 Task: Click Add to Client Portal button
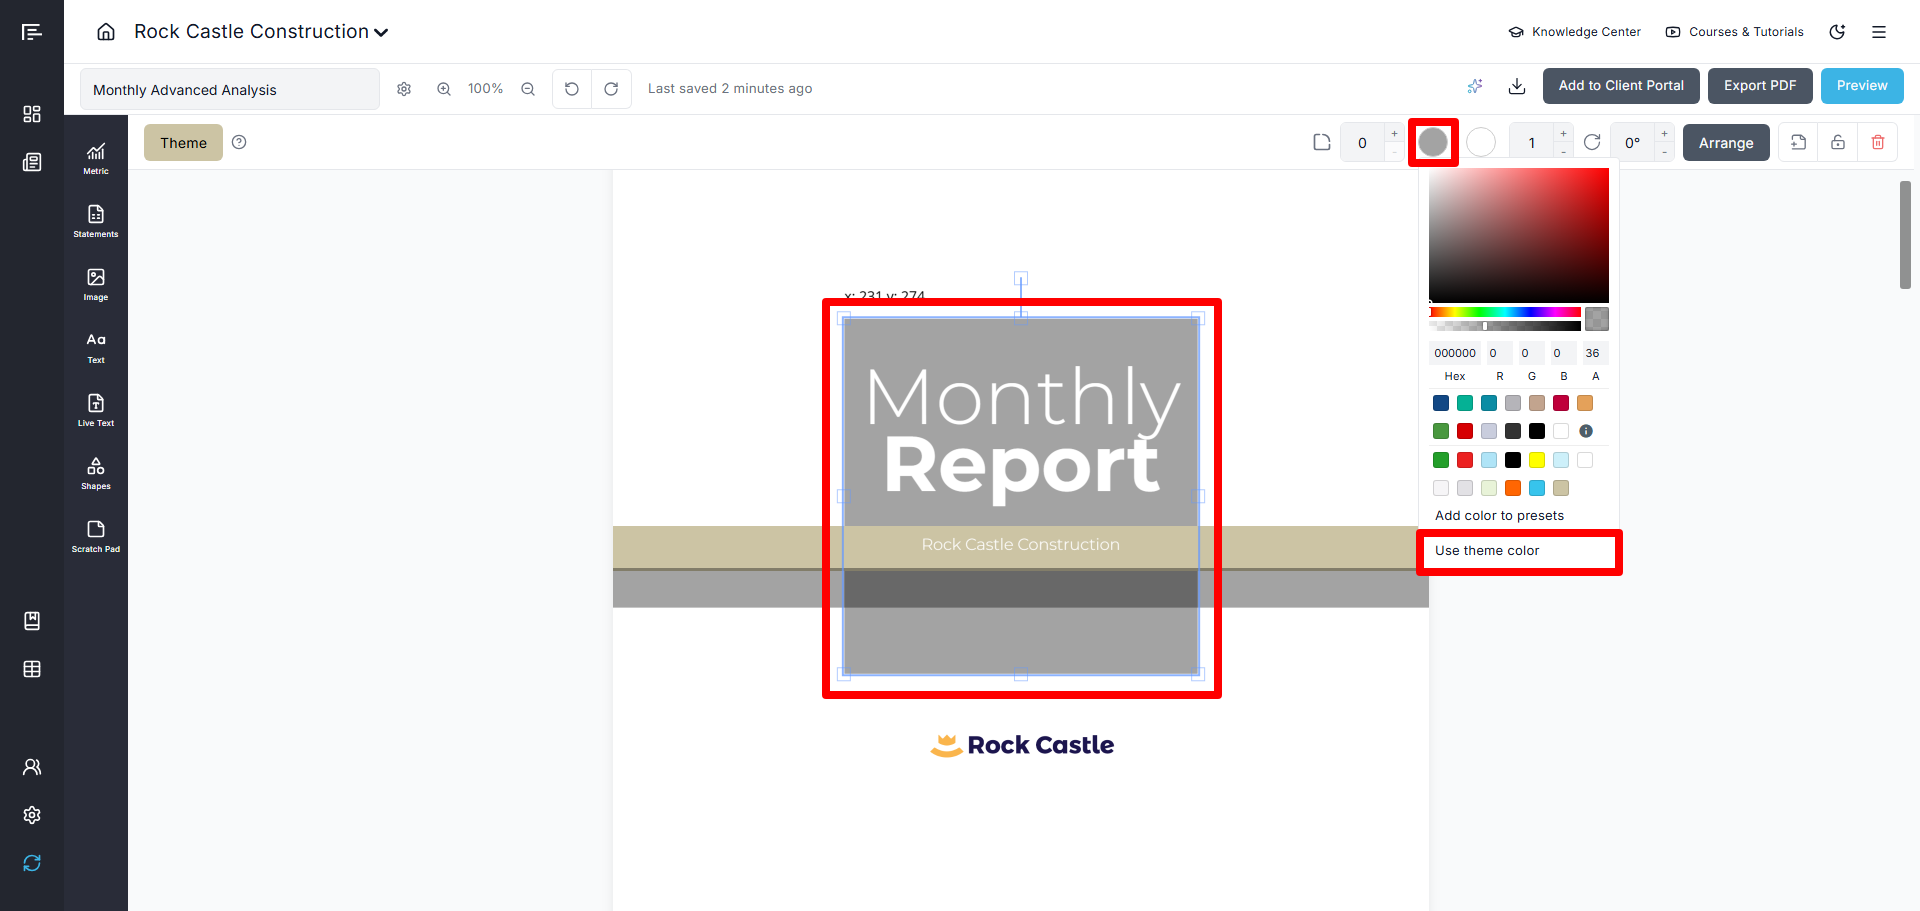click(x=1621, y=86)
